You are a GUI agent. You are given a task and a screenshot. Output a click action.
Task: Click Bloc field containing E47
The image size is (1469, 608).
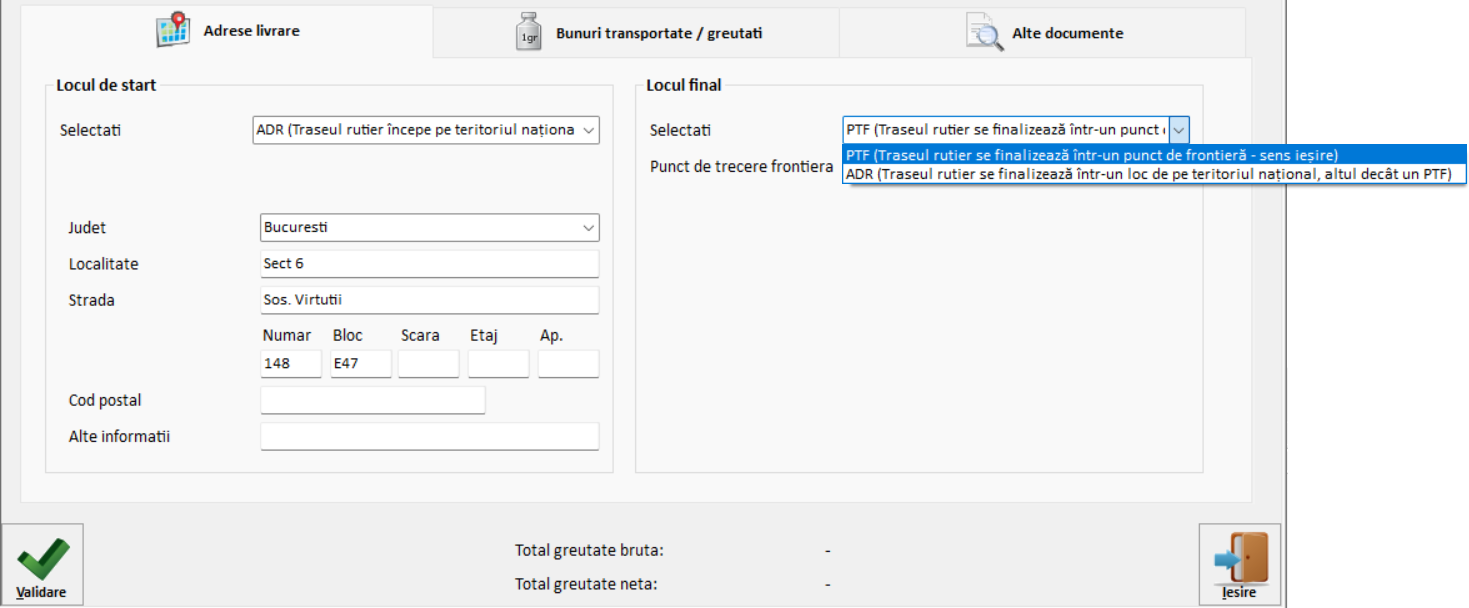(x=361, y=364)
